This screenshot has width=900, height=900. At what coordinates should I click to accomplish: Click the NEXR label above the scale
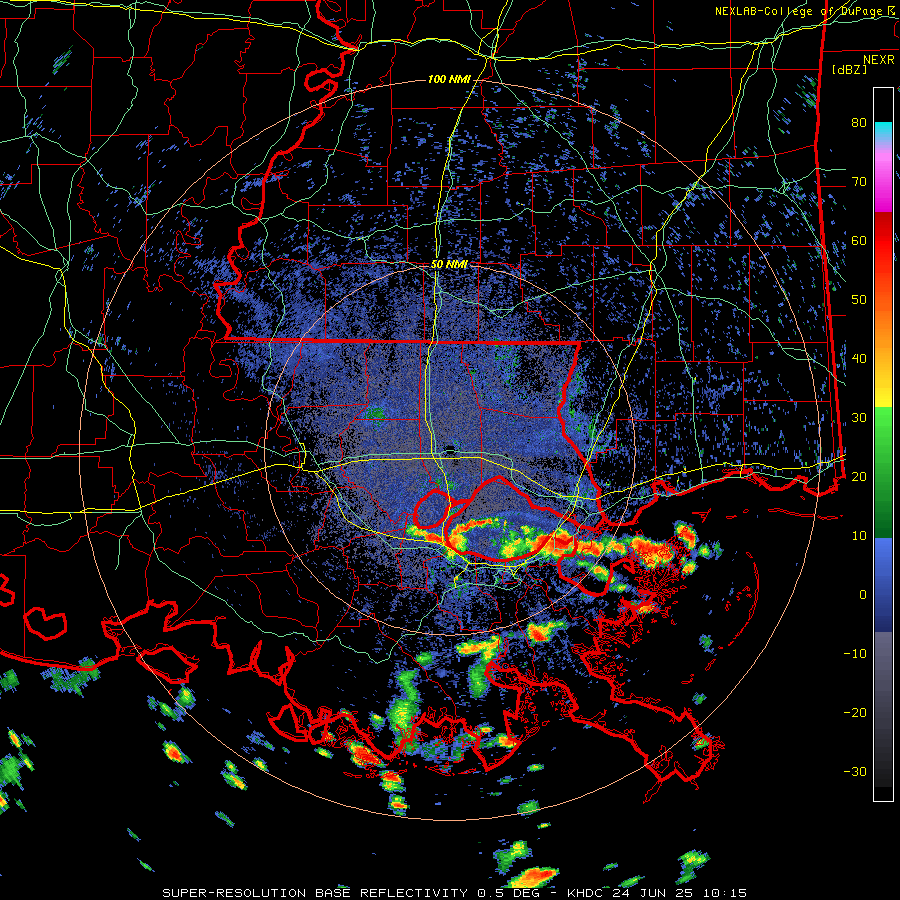coord(879,60)
